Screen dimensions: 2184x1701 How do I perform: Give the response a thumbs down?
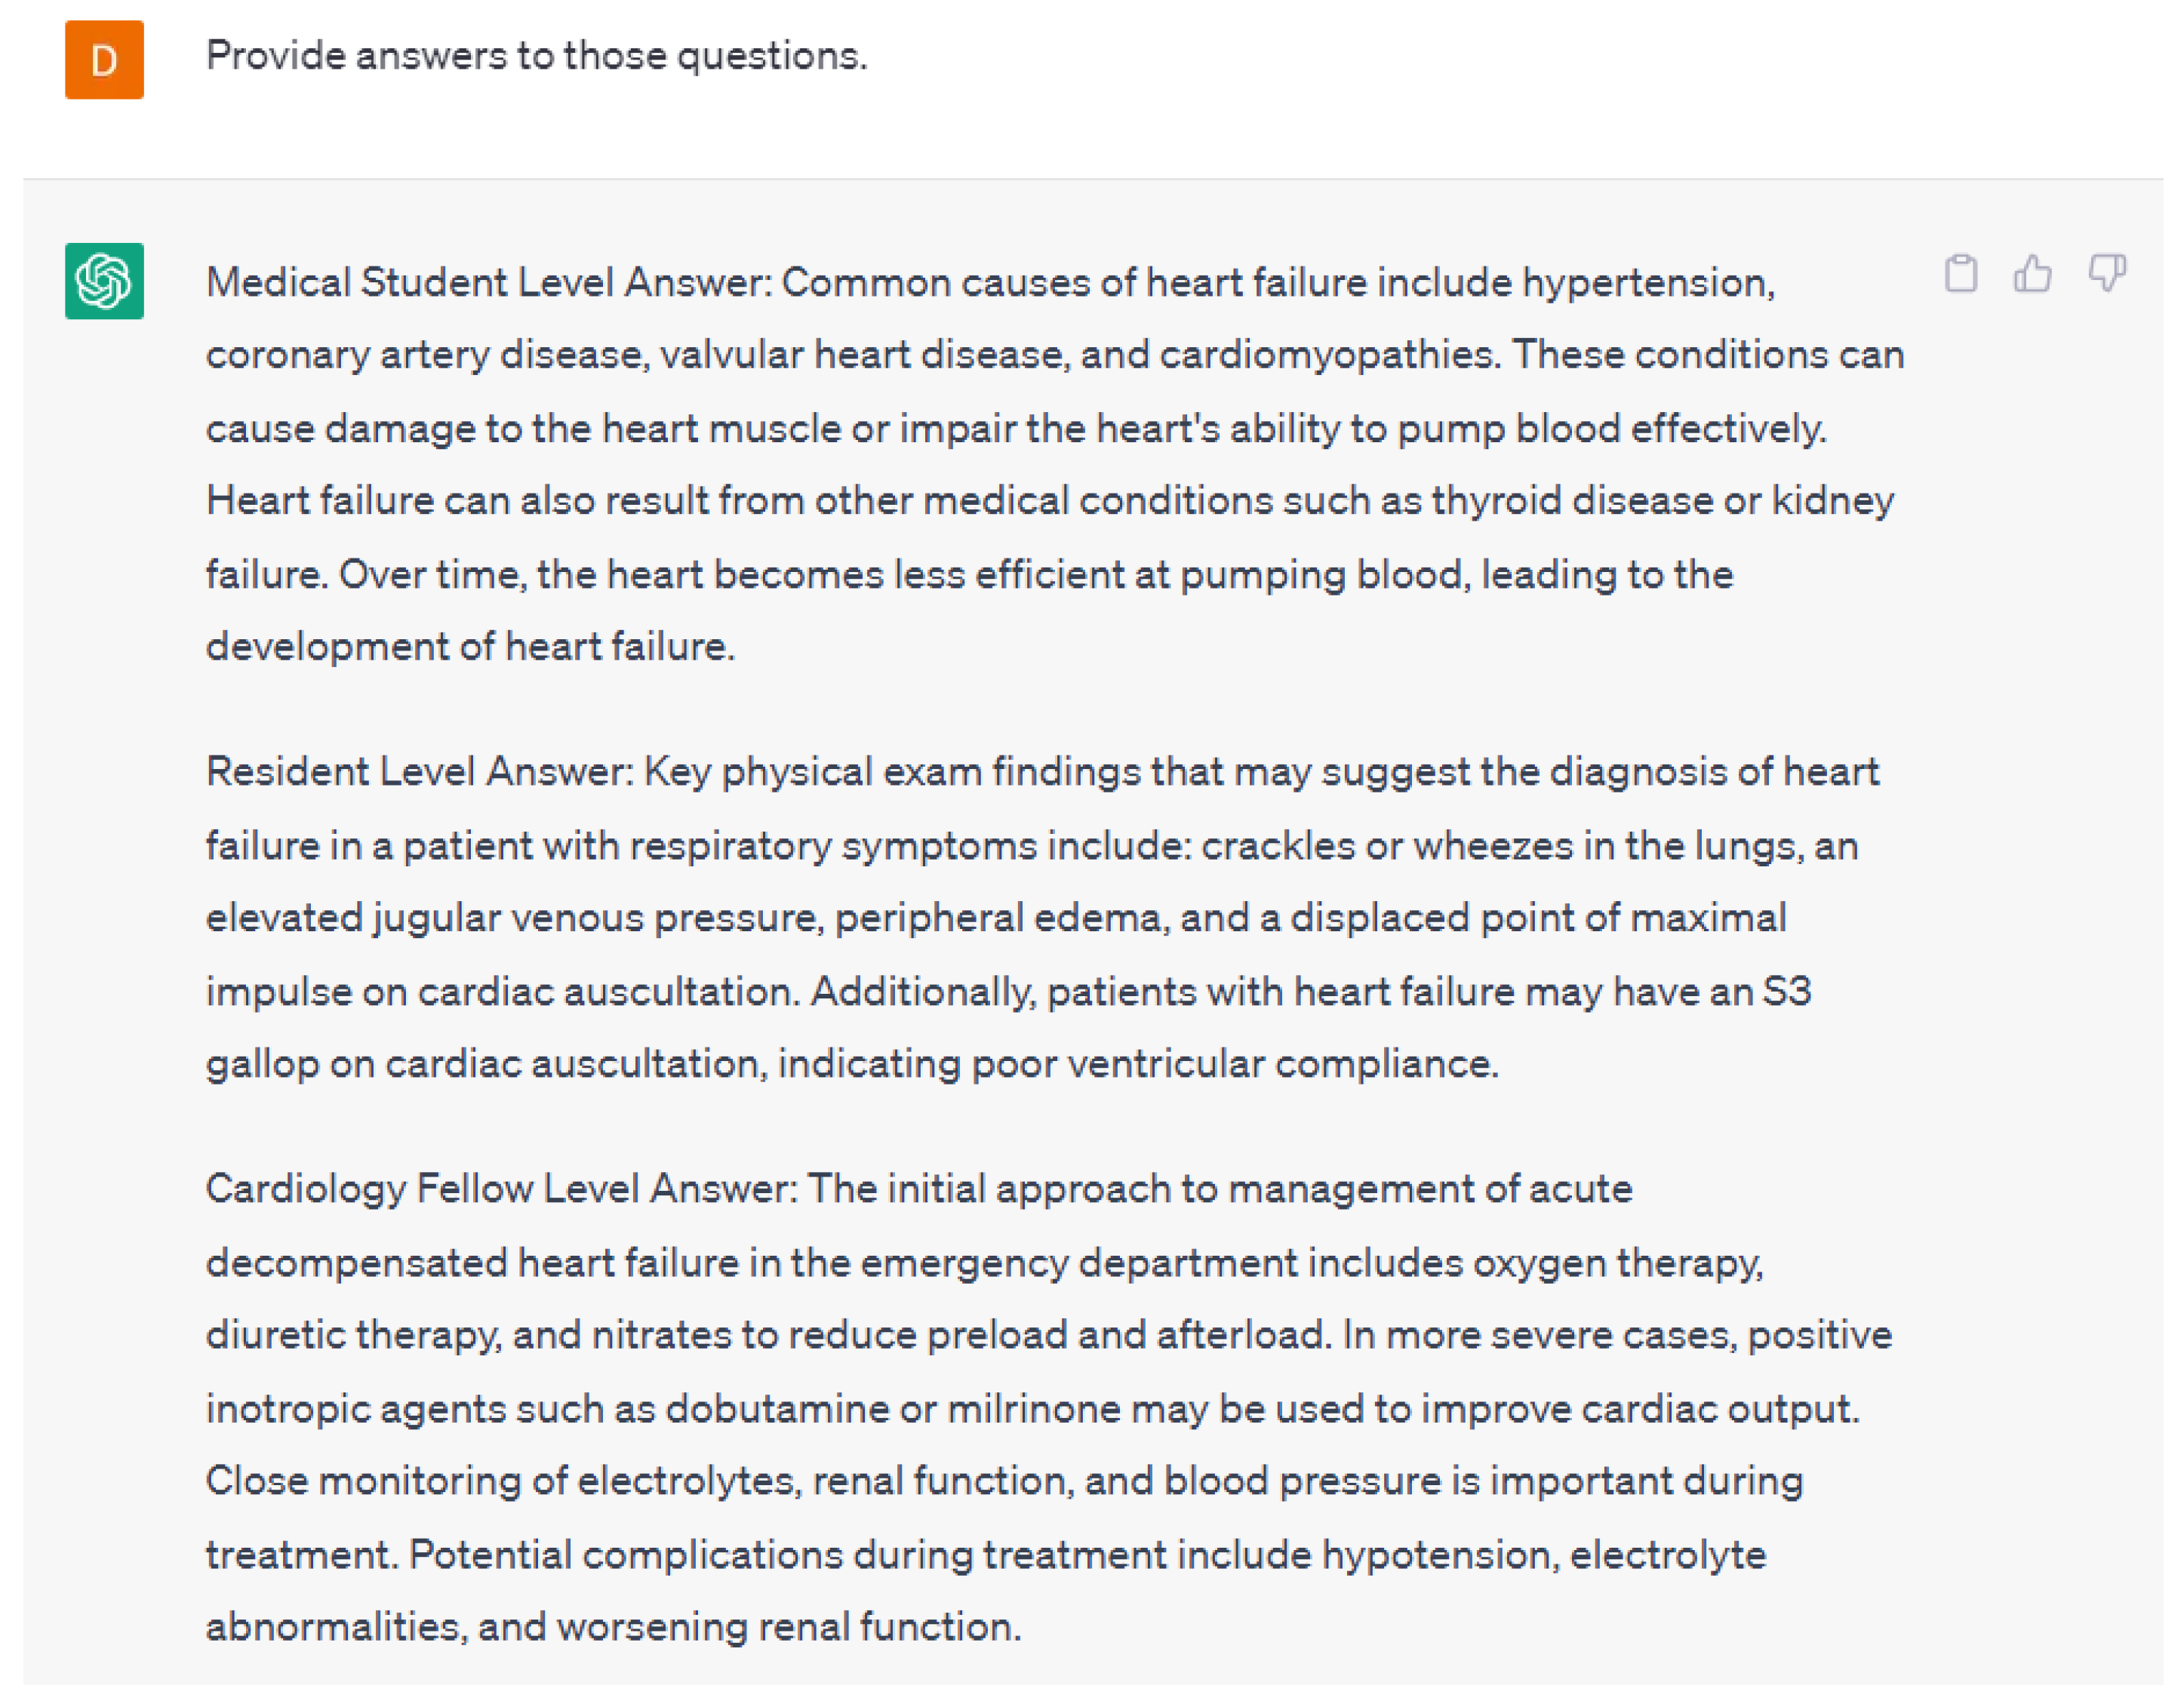click(2106, 273)
